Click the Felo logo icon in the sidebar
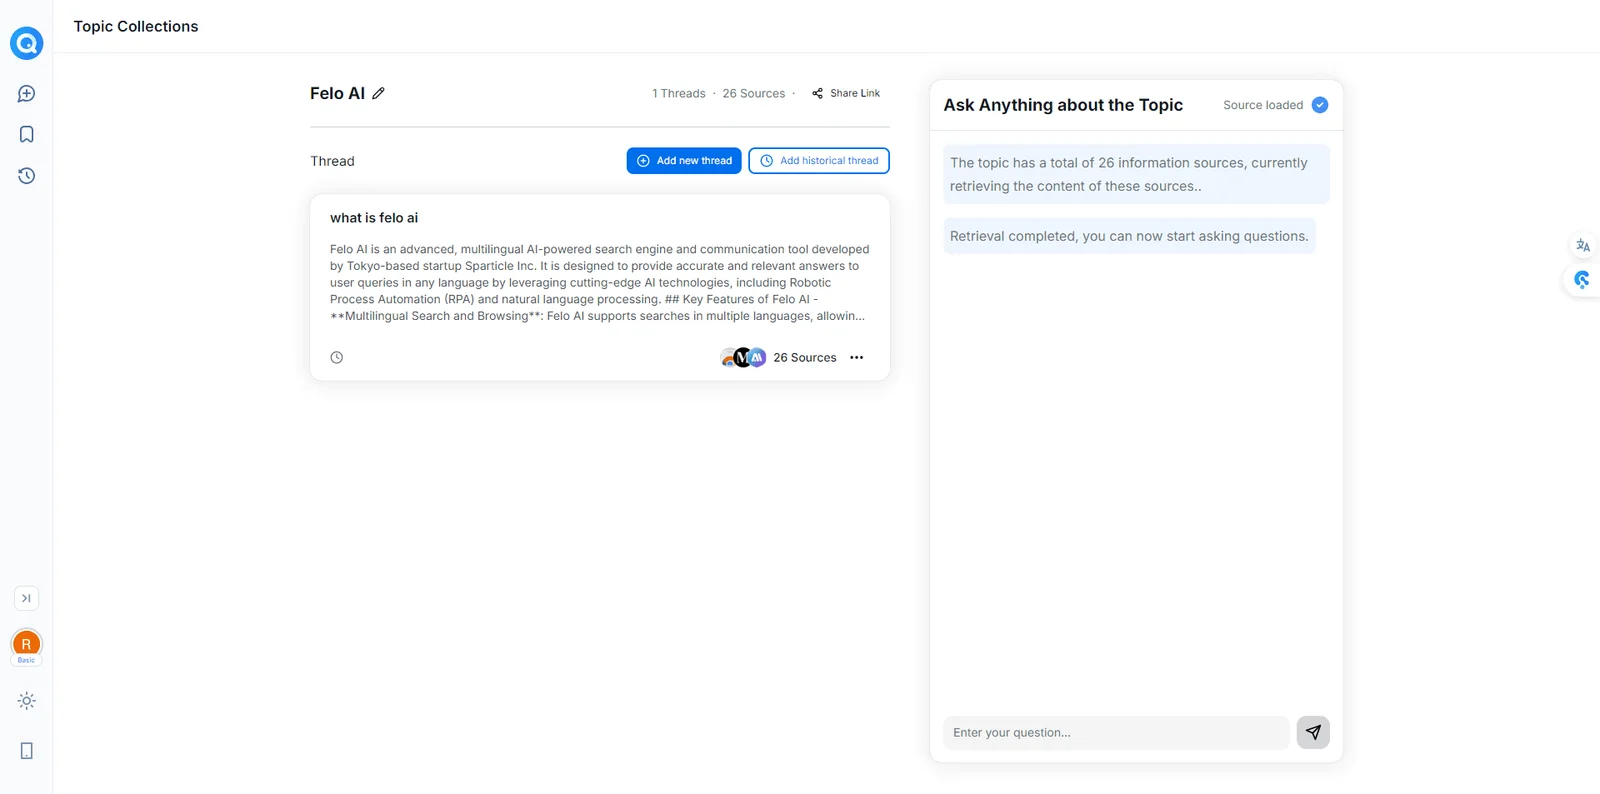The height and width of the screenshot is (794, 1600). tap(26, 43)
